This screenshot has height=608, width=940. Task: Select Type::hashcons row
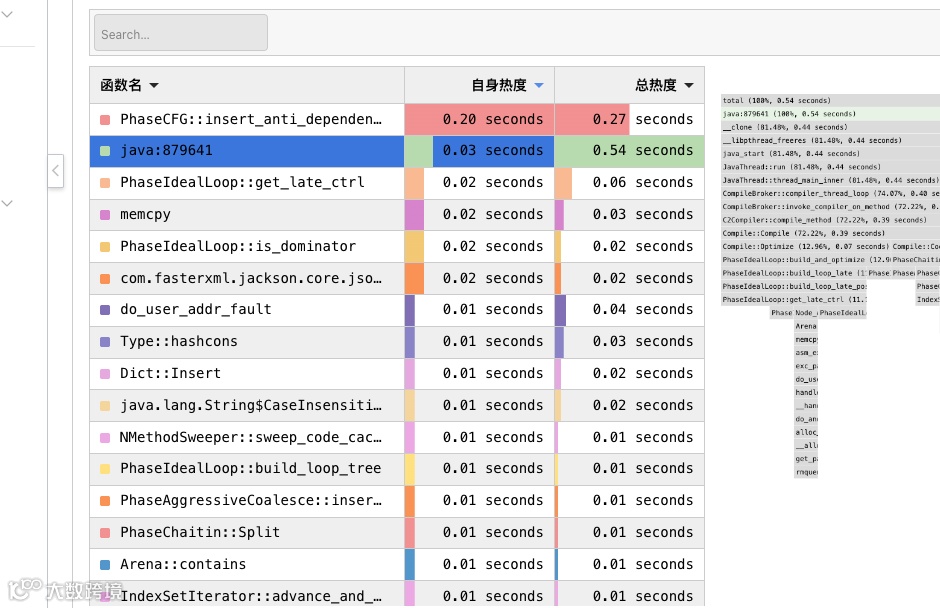click(x=397, y=342)
